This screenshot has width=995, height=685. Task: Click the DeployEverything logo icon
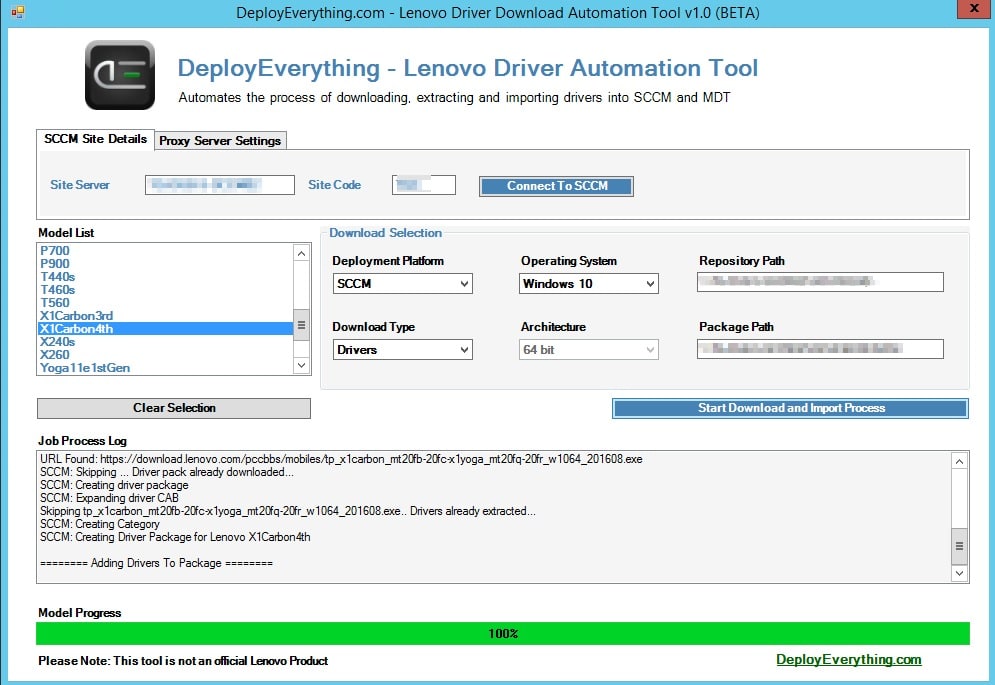pos(120,75)
